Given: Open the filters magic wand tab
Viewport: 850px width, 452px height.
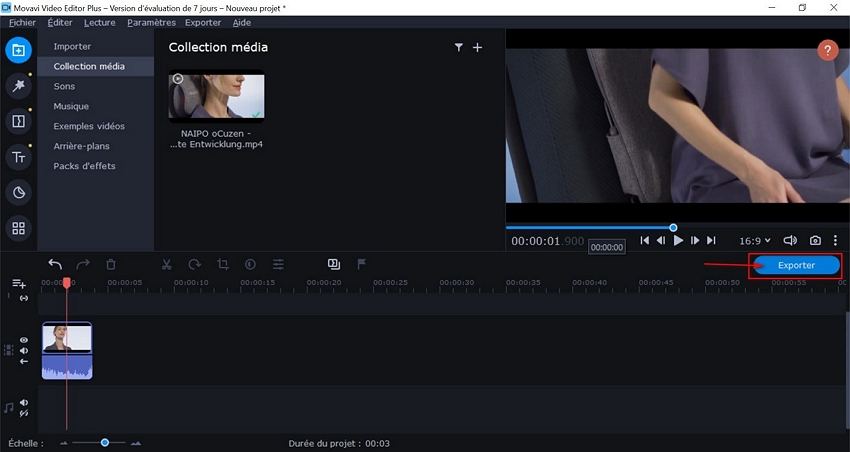Looking at the screenshot, I should (18, 86).
